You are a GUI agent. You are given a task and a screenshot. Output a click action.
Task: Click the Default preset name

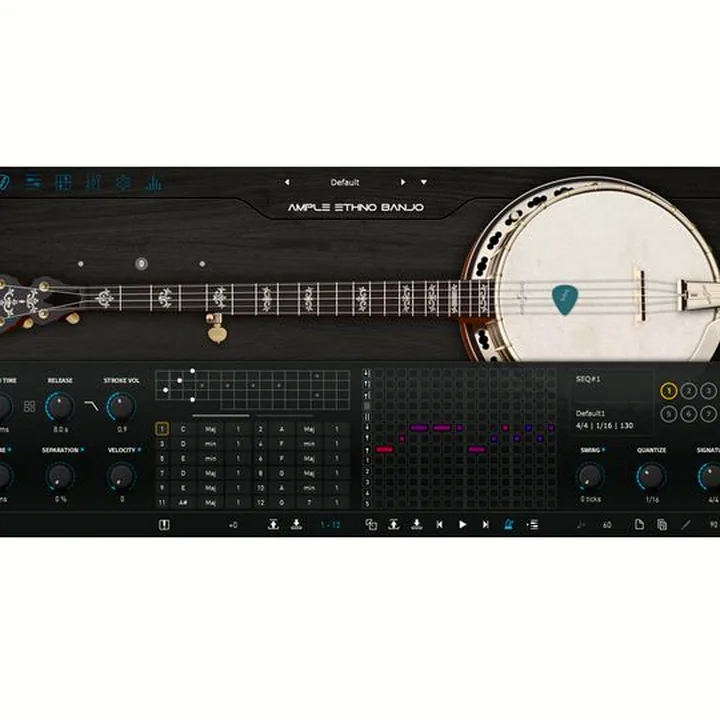pos(344,182)
